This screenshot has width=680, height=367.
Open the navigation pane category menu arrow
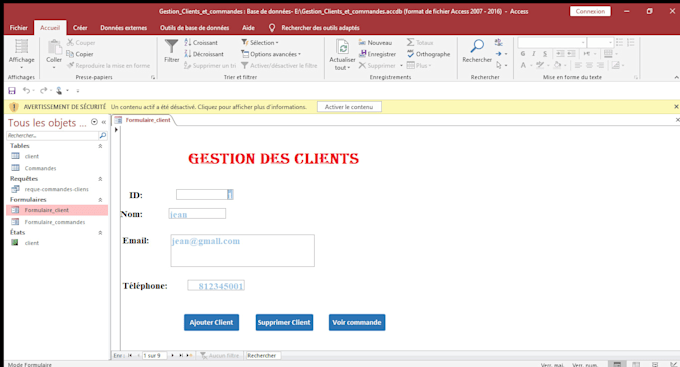[x=94, y=122]
